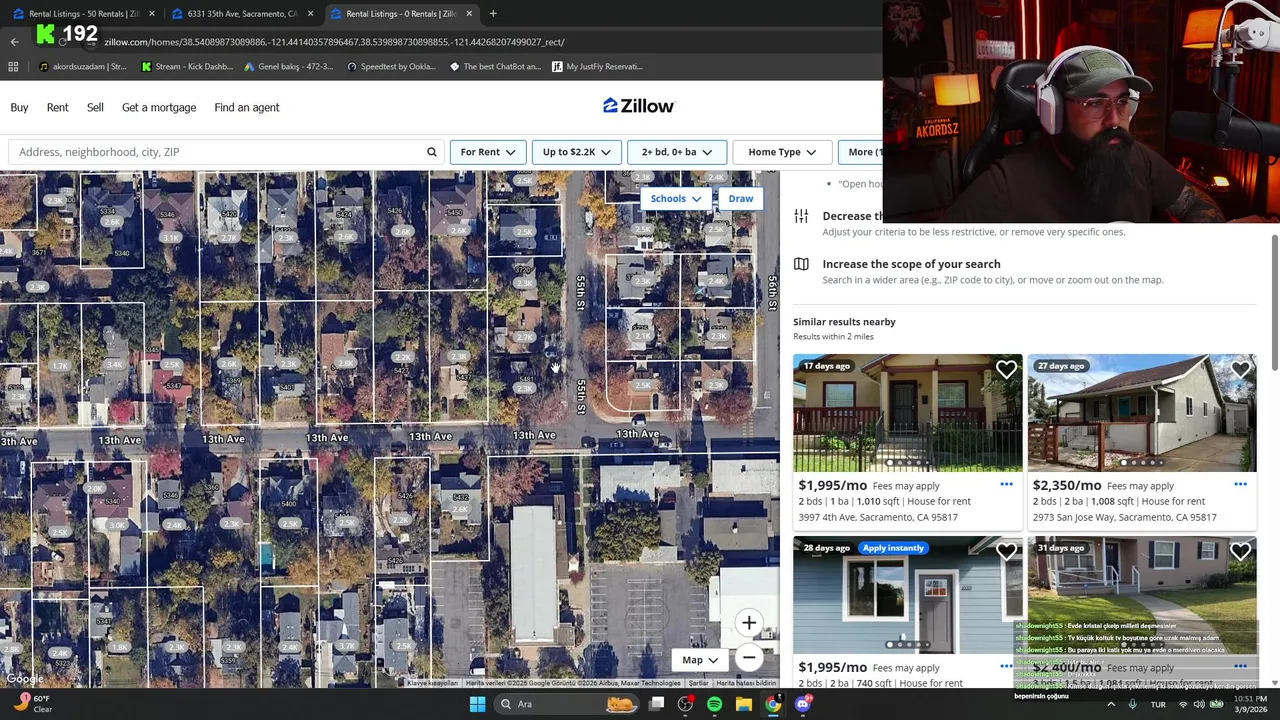1280x720 pixels.
Task: Open Spotify from the taskbar
Action: point(714,704)
